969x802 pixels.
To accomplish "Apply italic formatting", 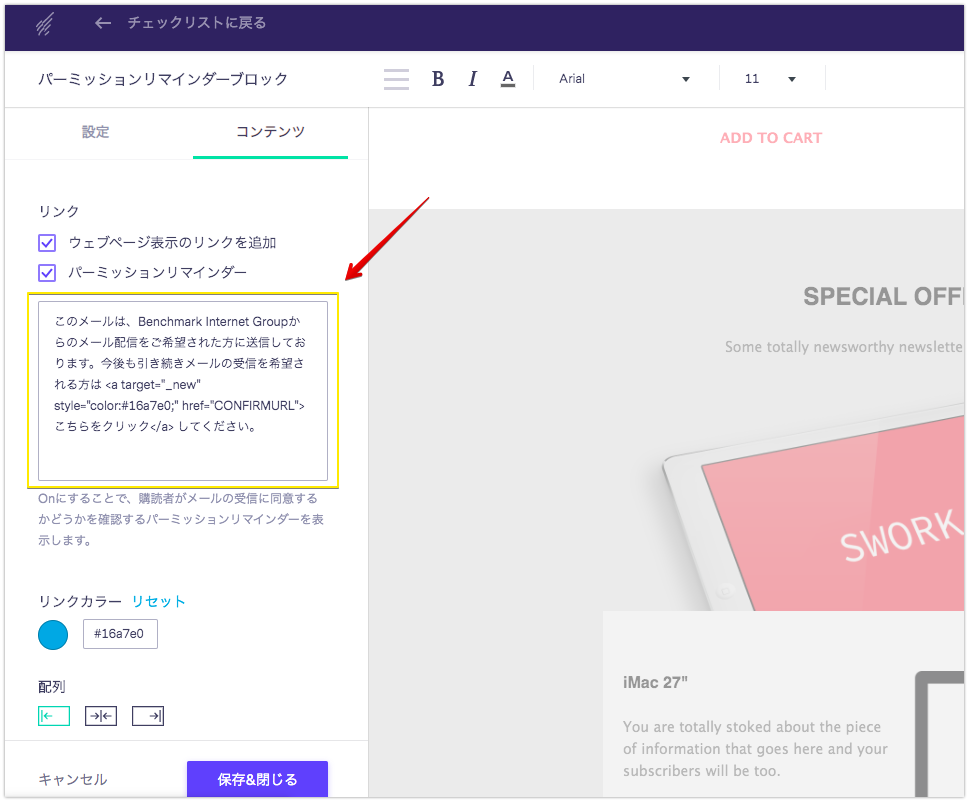I will click(x=472, y=78).
